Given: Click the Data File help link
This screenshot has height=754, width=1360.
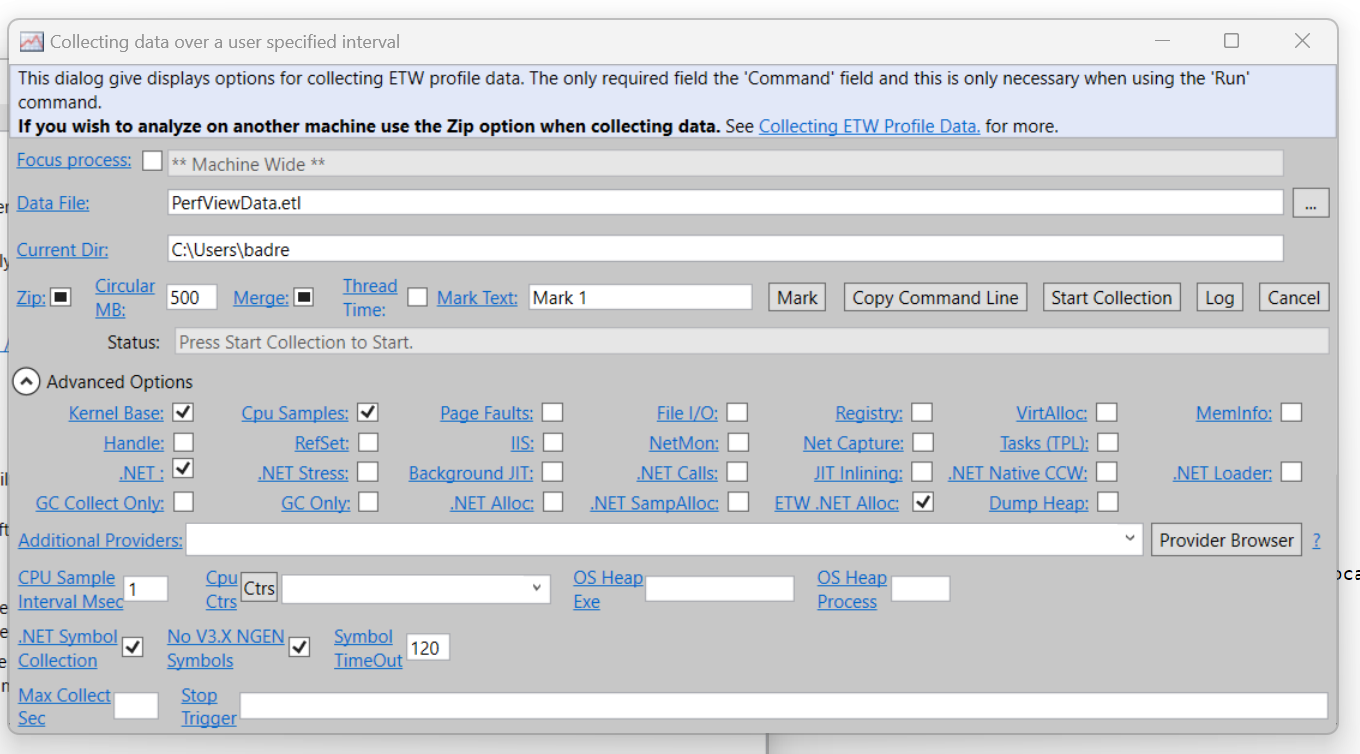Looking at the screenshot, I should coord(53,203).
